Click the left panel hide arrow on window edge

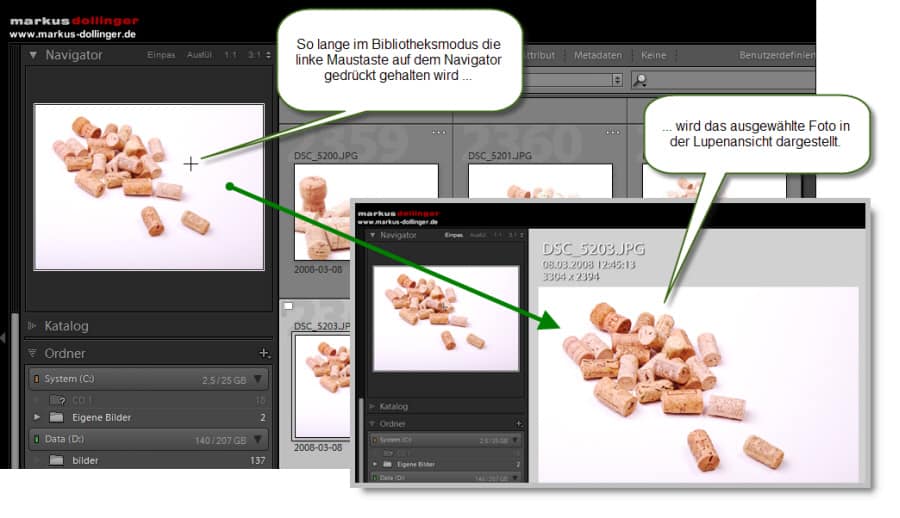tap(4, 338)
